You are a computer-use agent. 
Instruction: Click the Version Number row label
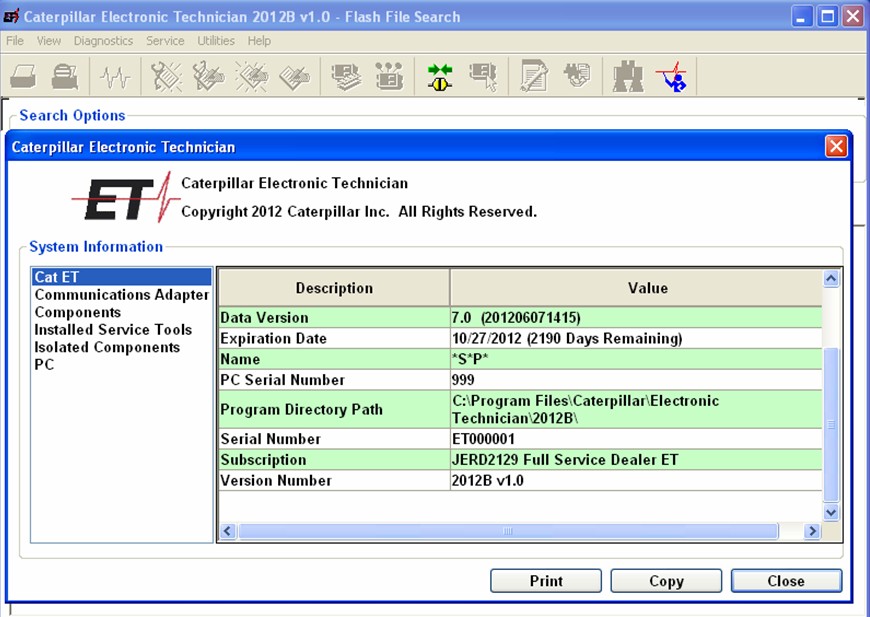tap(276, 481)
